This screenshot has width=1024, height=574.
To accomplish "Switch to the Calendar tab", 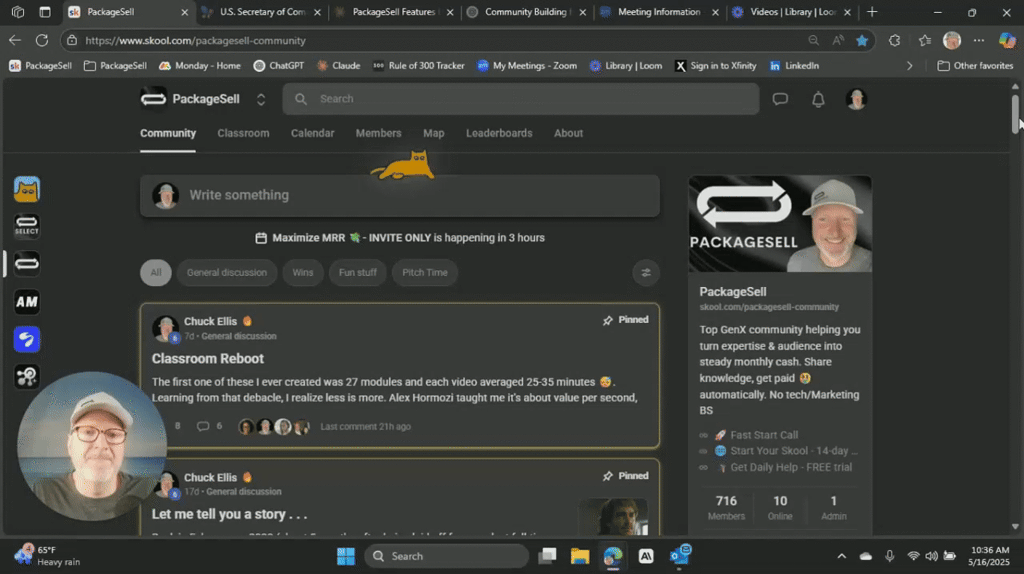I will pos(312,133).
